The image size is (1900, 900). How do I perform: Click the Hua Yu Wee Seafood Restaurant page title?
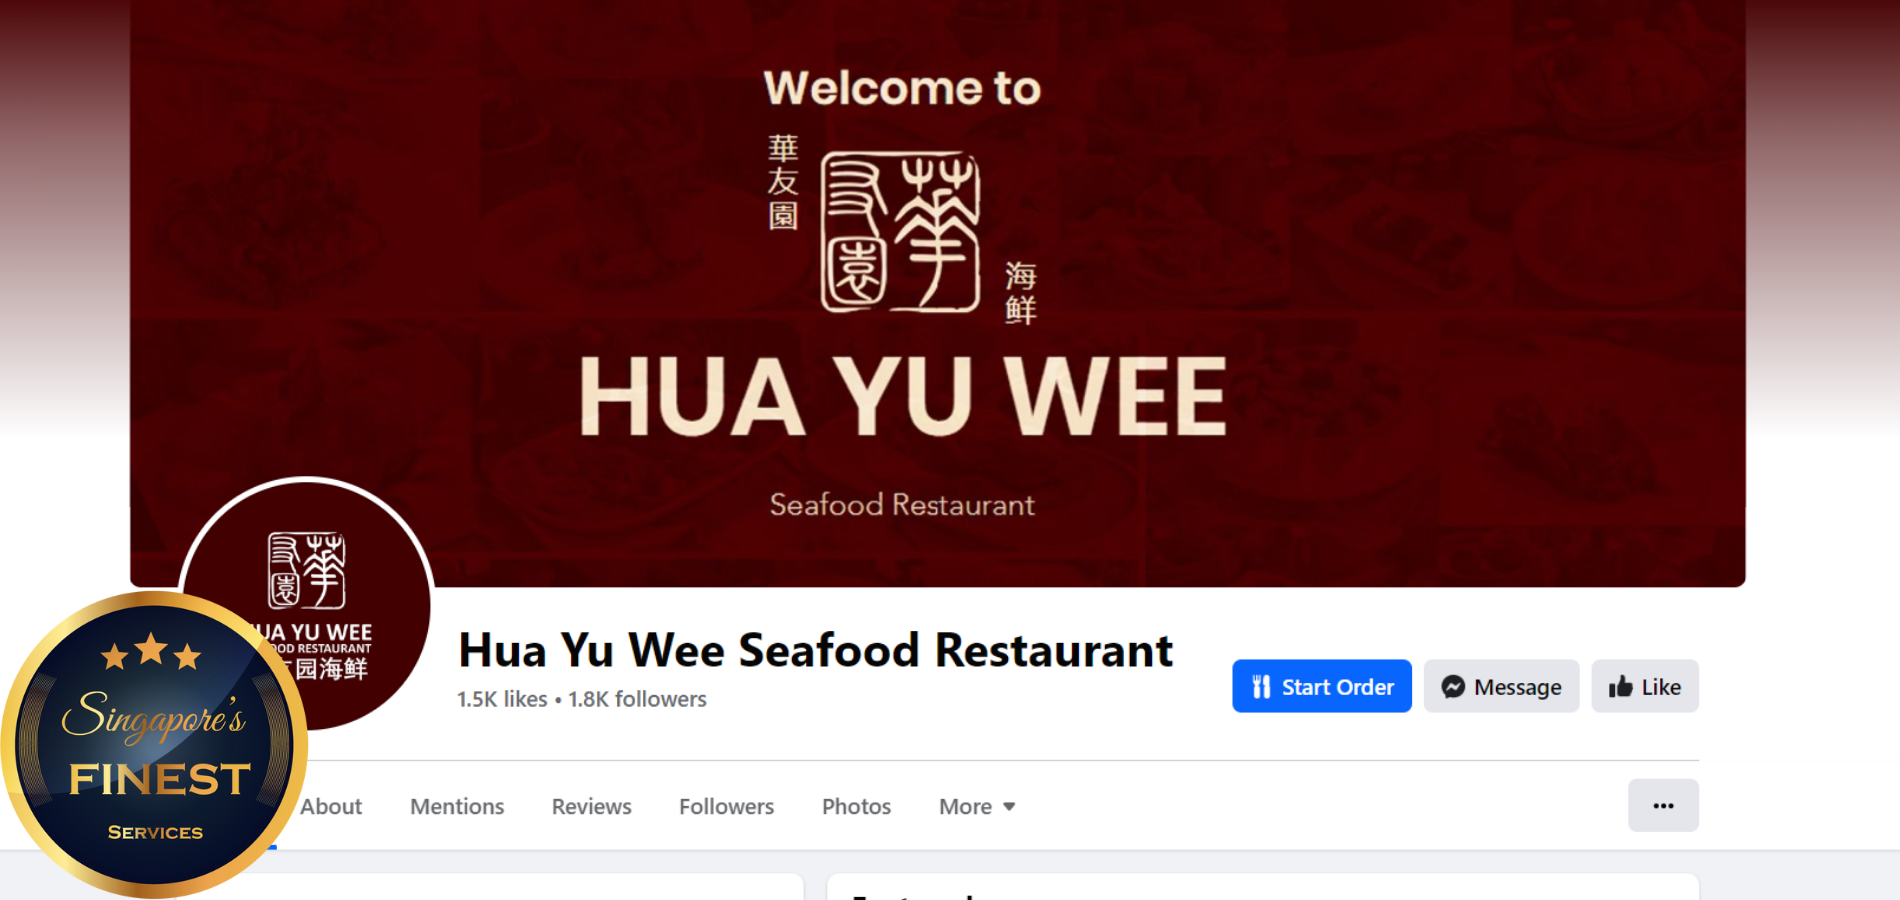pos(815,651)
